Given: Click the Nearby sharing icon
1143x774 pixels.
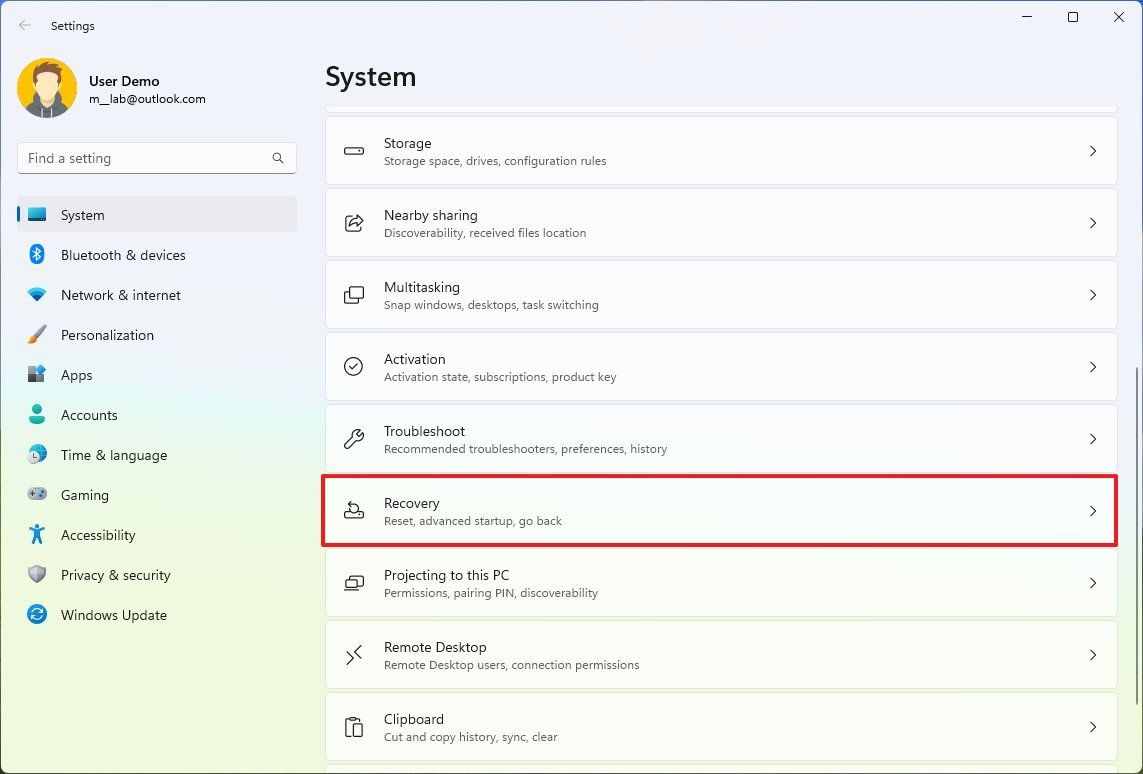Looking at the screenshot, I should point(353,223).
